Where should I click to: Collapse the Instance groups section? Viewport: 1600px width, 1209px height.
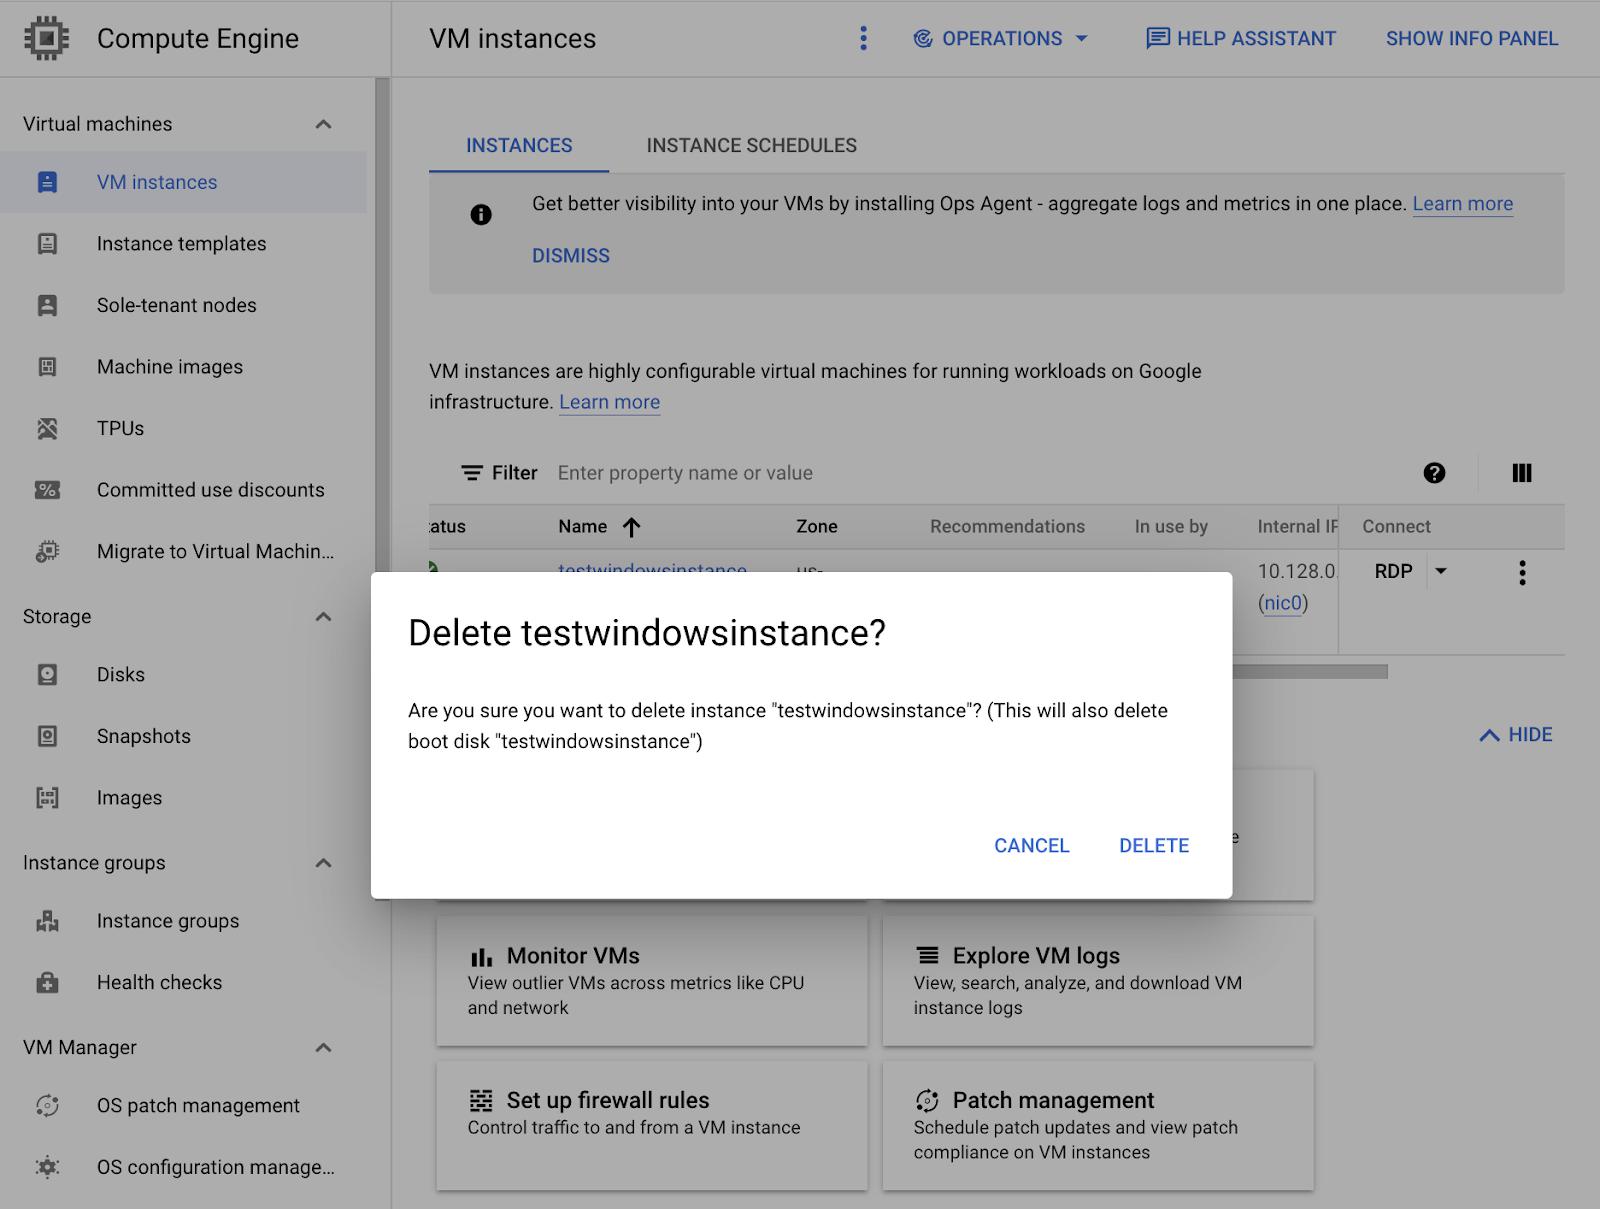323,863
